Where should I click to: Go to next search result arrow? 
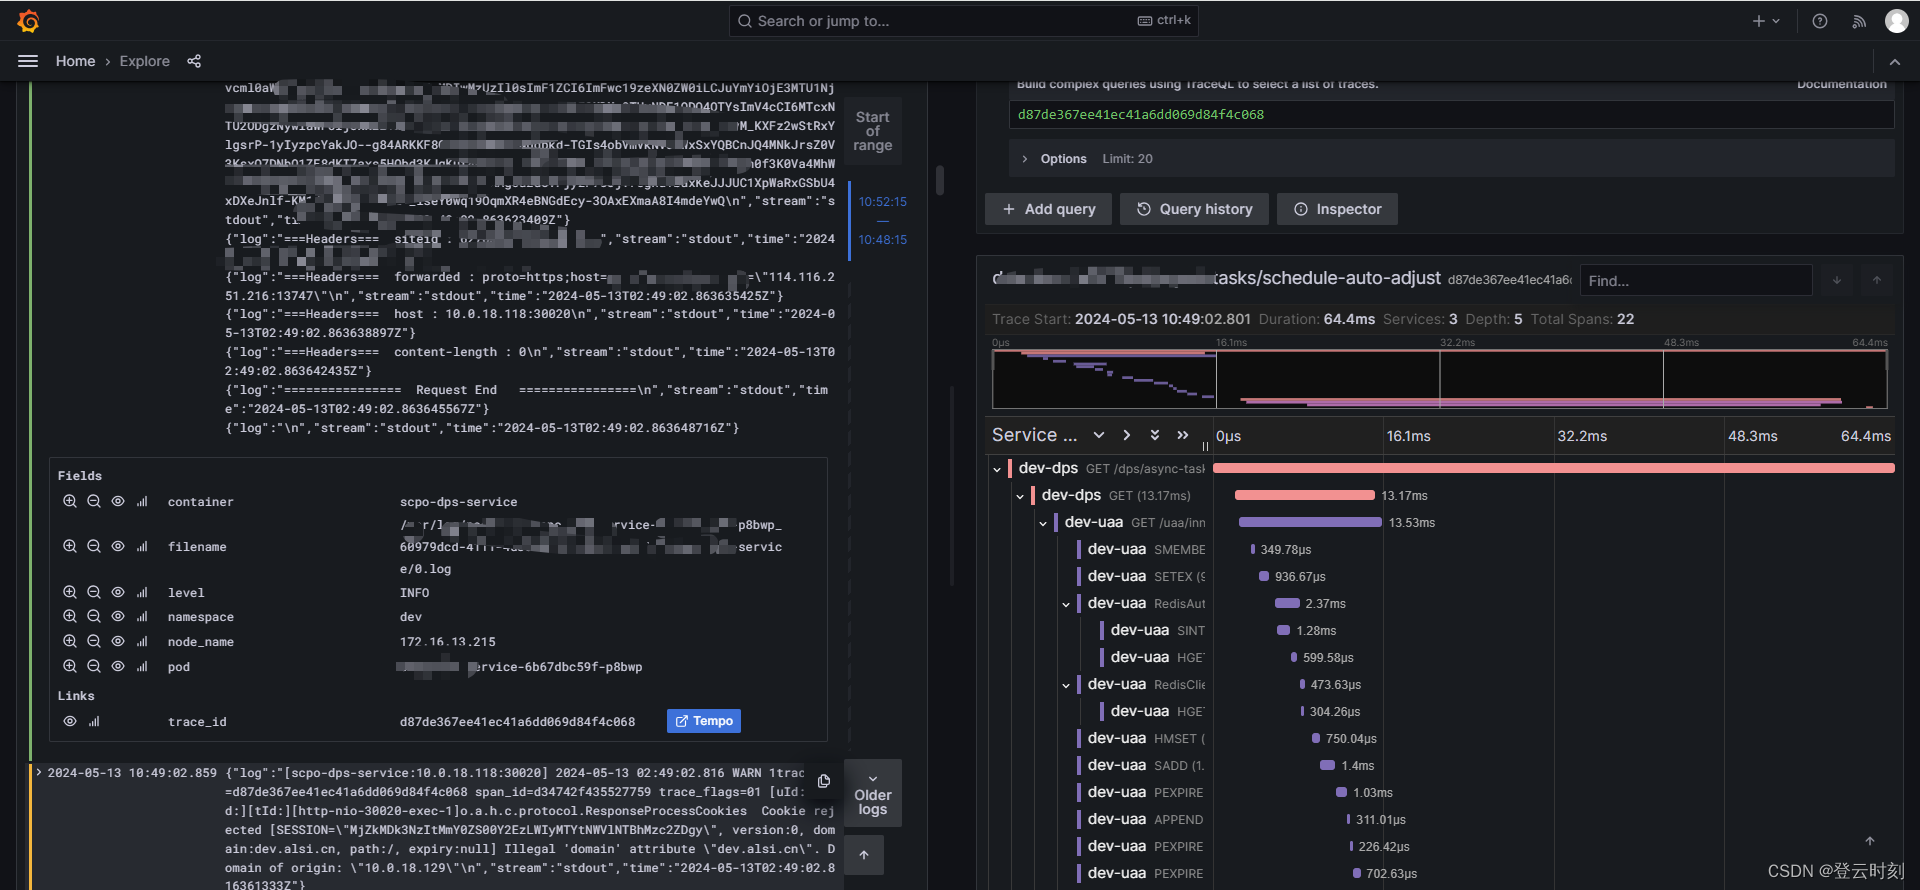click(1837, 281)
